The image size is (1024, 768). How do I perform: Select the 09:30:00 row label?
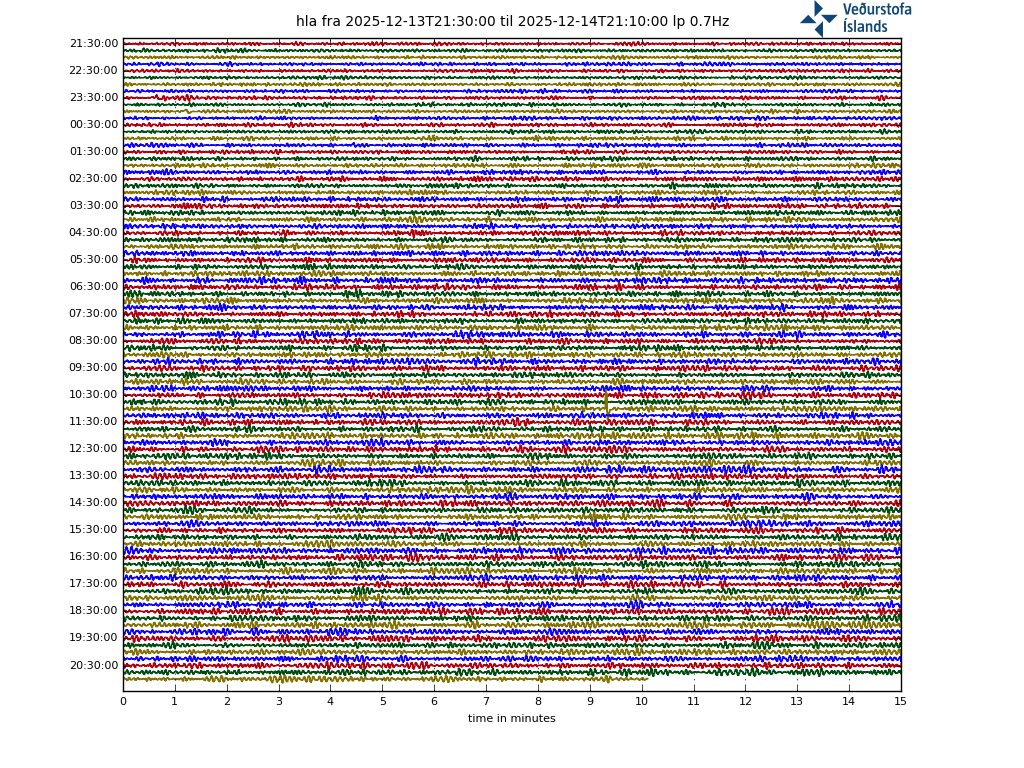(x=94, y=368)
